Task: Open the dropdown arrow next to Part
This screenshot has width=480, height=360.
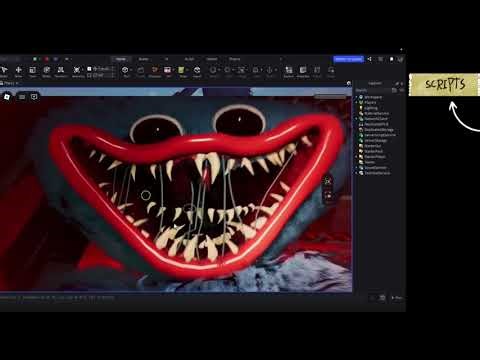Action: (132, 70)
